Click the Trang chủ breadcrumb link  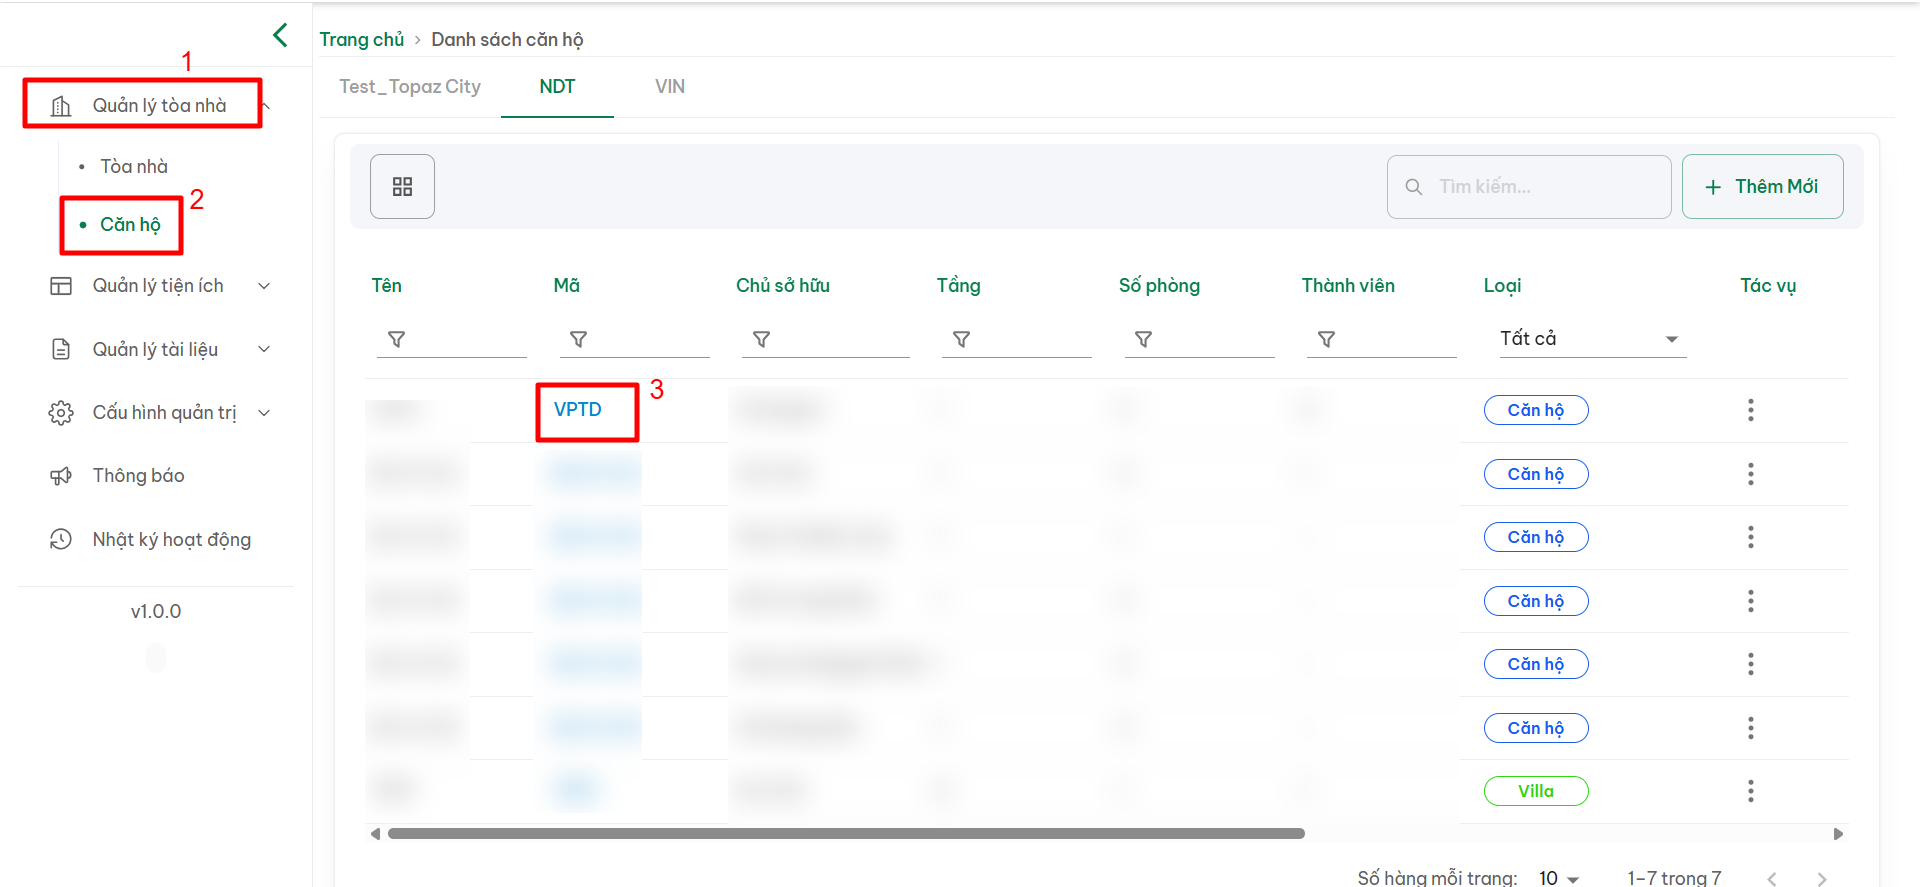(361, 40)
